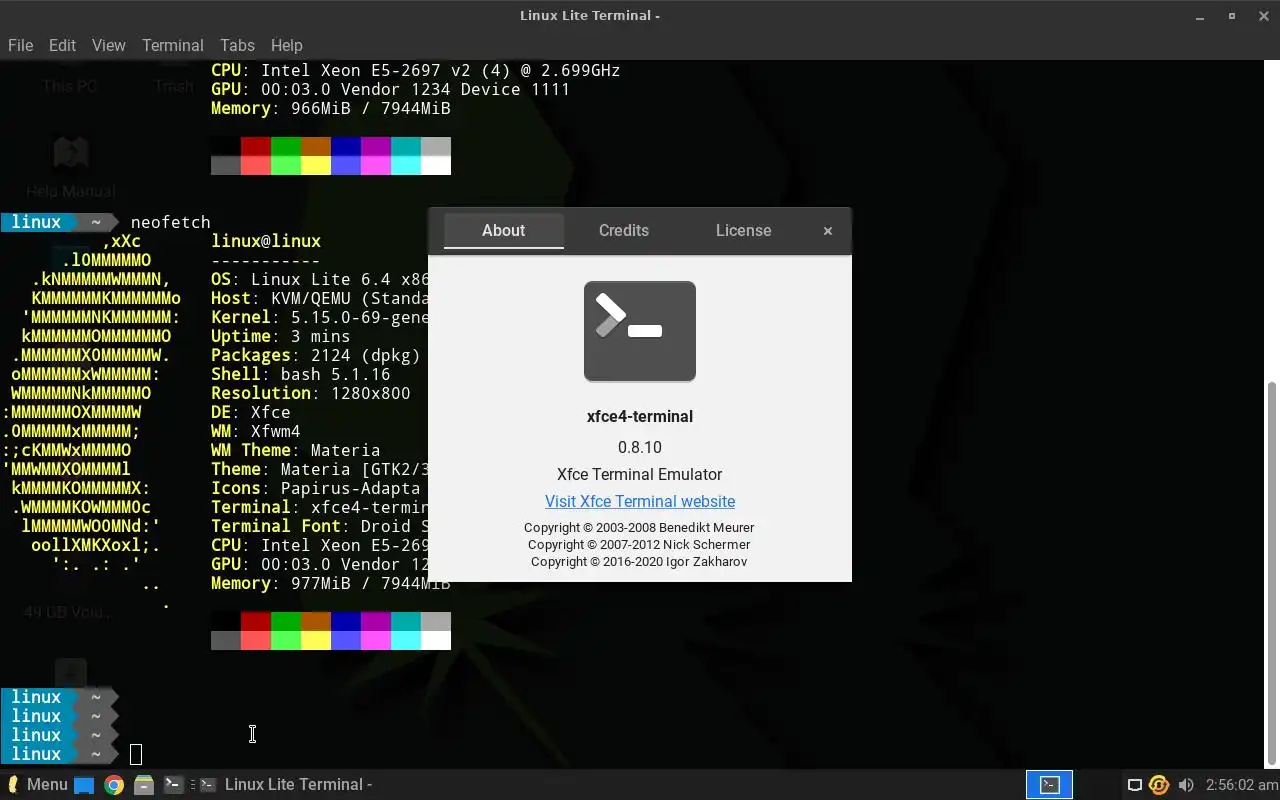Click the xfce4-terminal logo in About dialog
The image size is (1280, 800).
(x=640, y=331)
